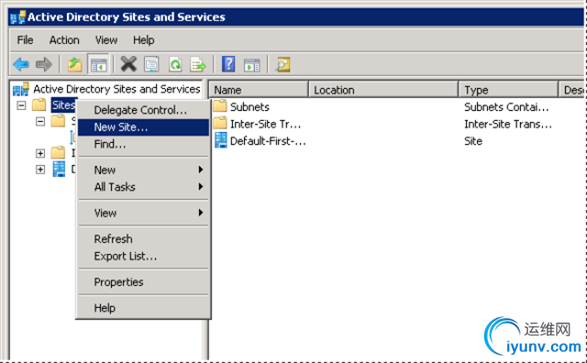Click the Properties sheet toolbar icon
Screen dimensions: 587x363
[152, 64]
